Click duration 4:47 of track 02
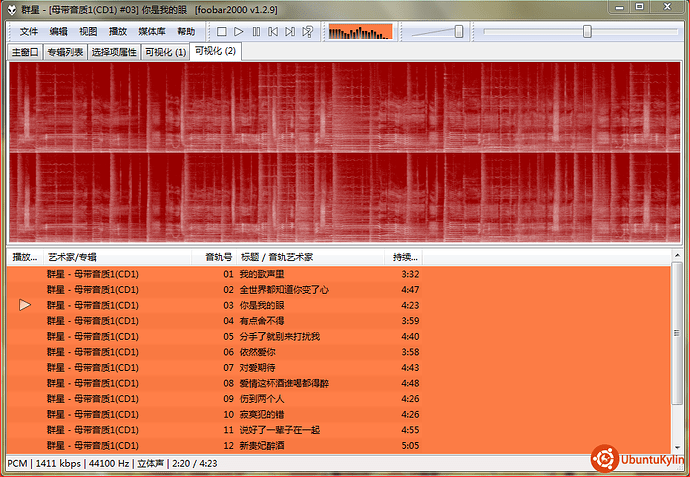The width and height of the screenshot is (690, 477). point(410,290)
